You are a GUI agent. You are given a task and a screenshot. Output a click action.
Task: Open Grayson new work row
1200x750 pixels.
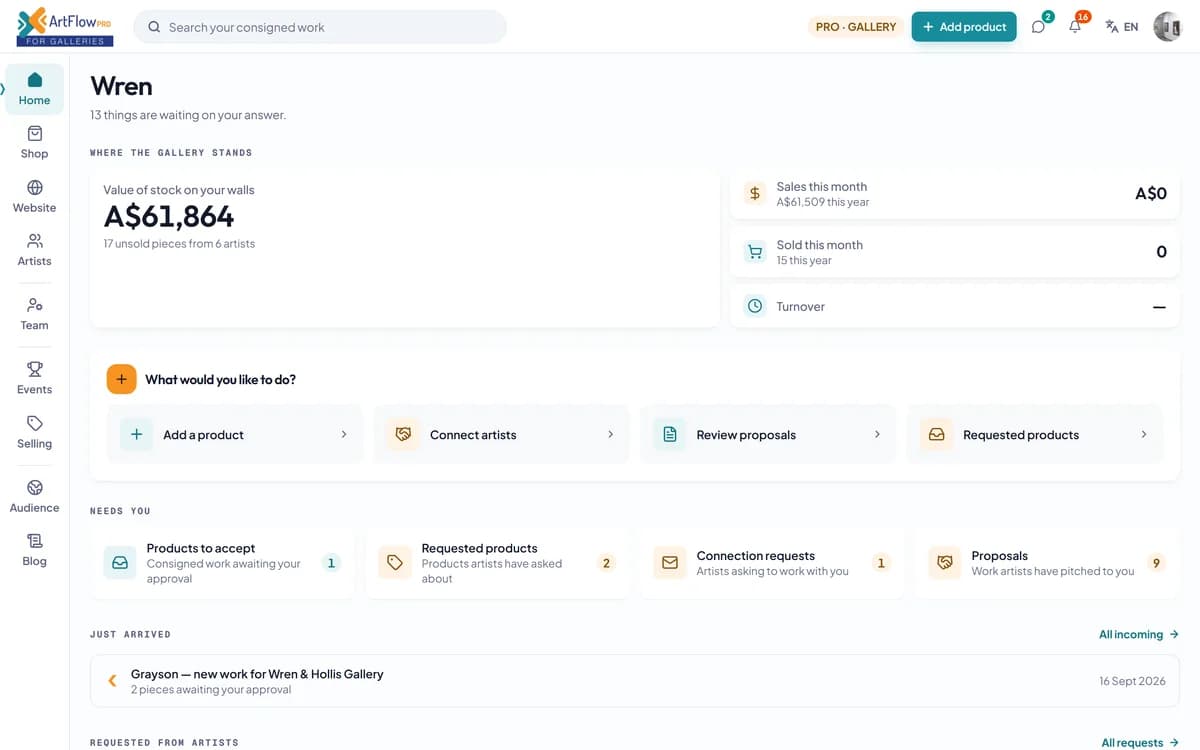point(635,681)
